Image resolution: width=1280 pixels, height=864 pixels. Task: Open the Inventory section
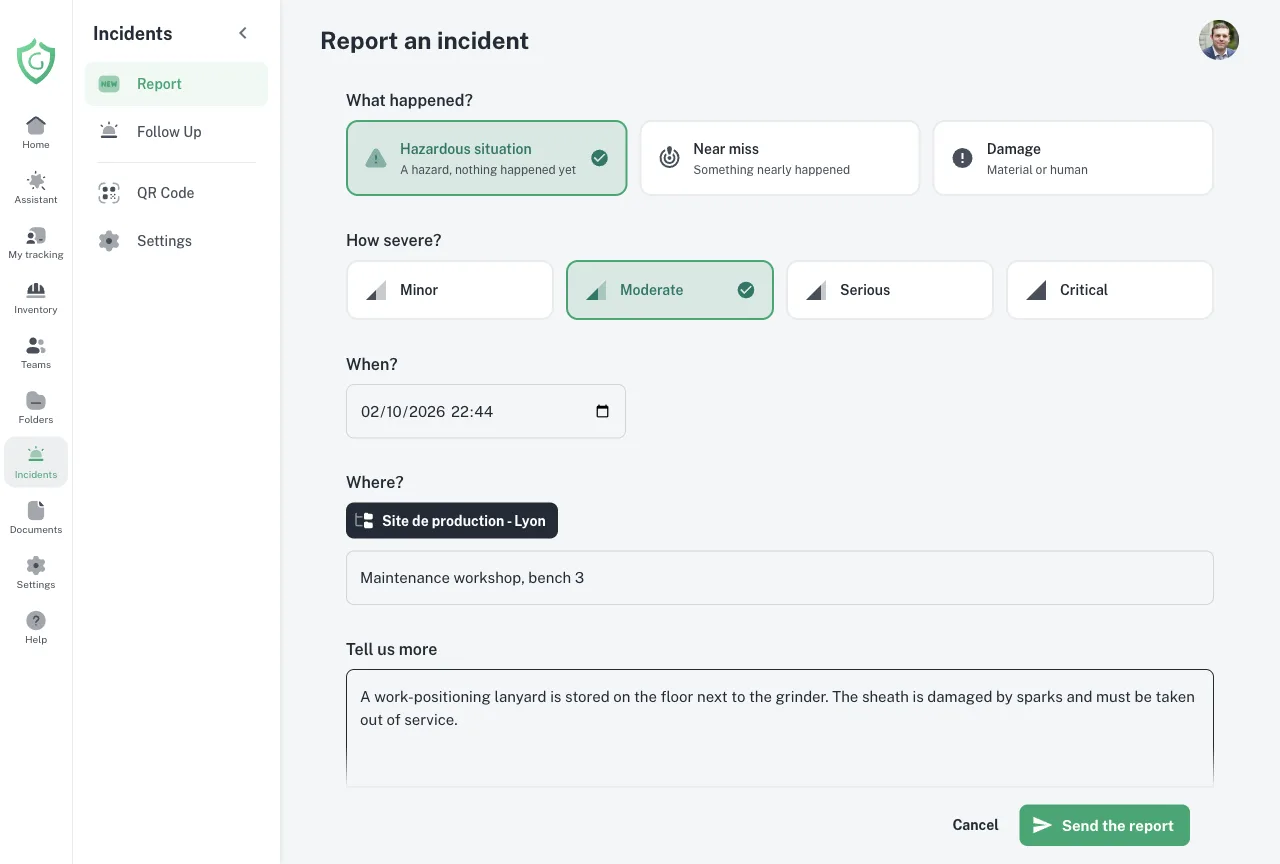pos(36,297)
